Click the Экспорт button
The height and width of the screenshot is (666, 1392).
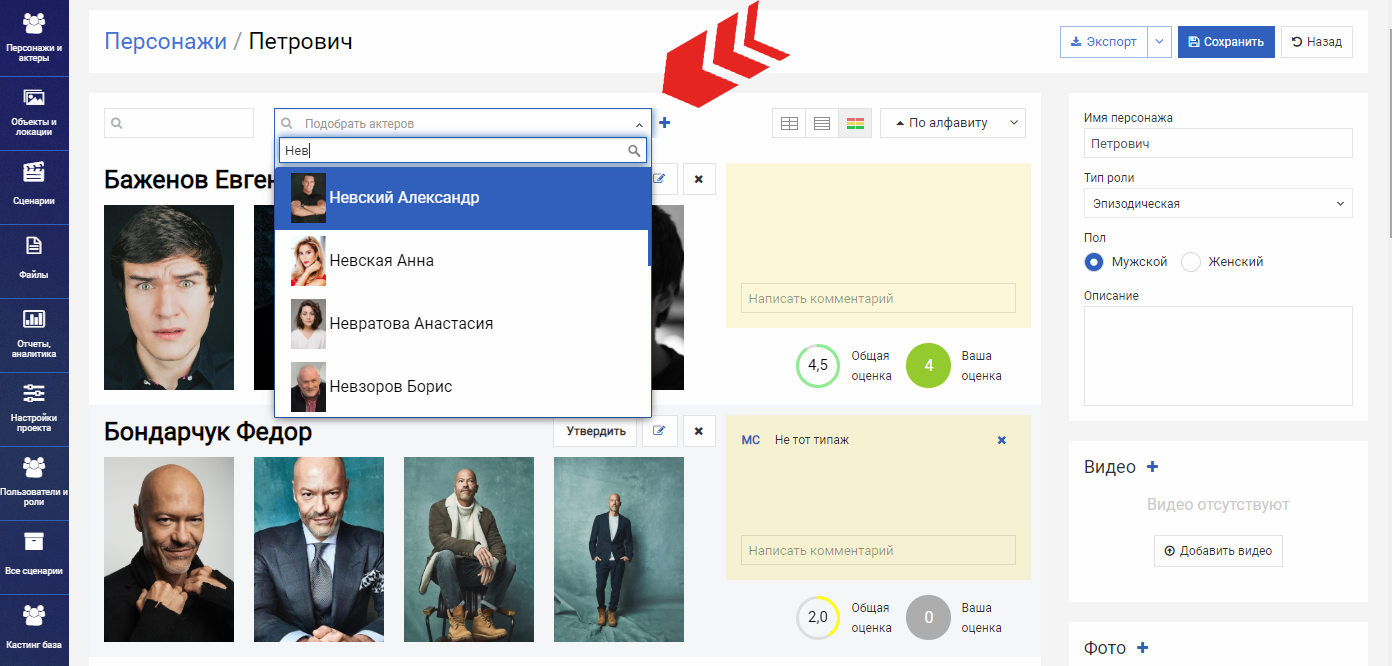pyautogui.click(x=1104, y=42)
